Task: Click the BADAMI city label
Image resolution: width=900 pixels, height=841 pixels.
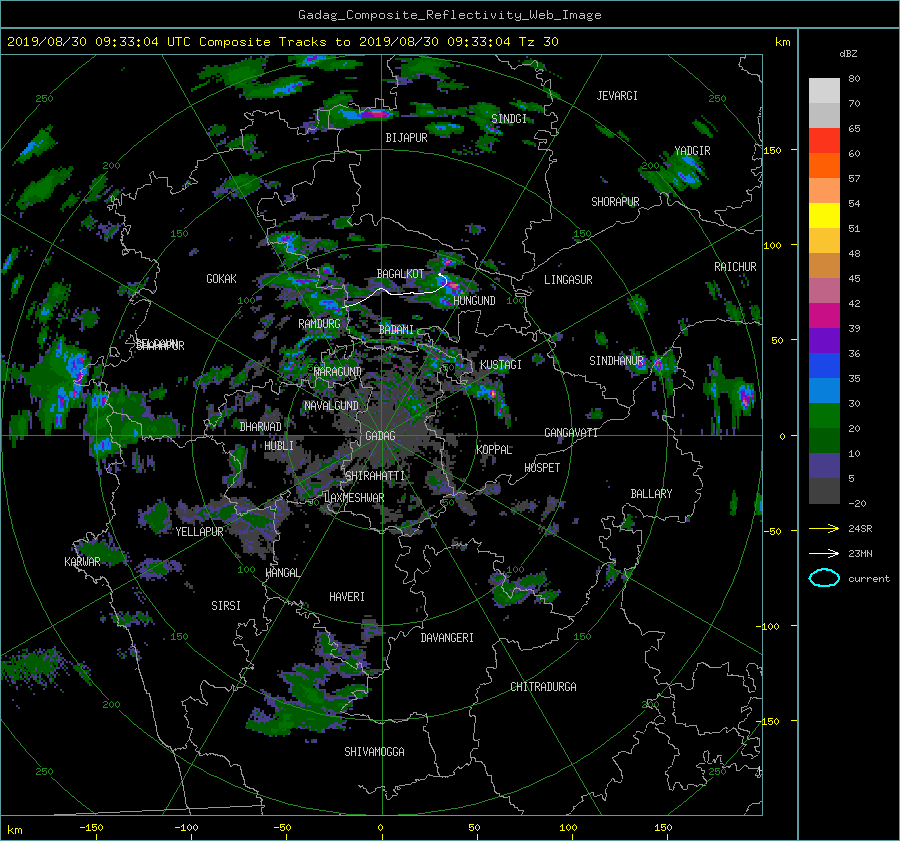Action: click(396, 330)
